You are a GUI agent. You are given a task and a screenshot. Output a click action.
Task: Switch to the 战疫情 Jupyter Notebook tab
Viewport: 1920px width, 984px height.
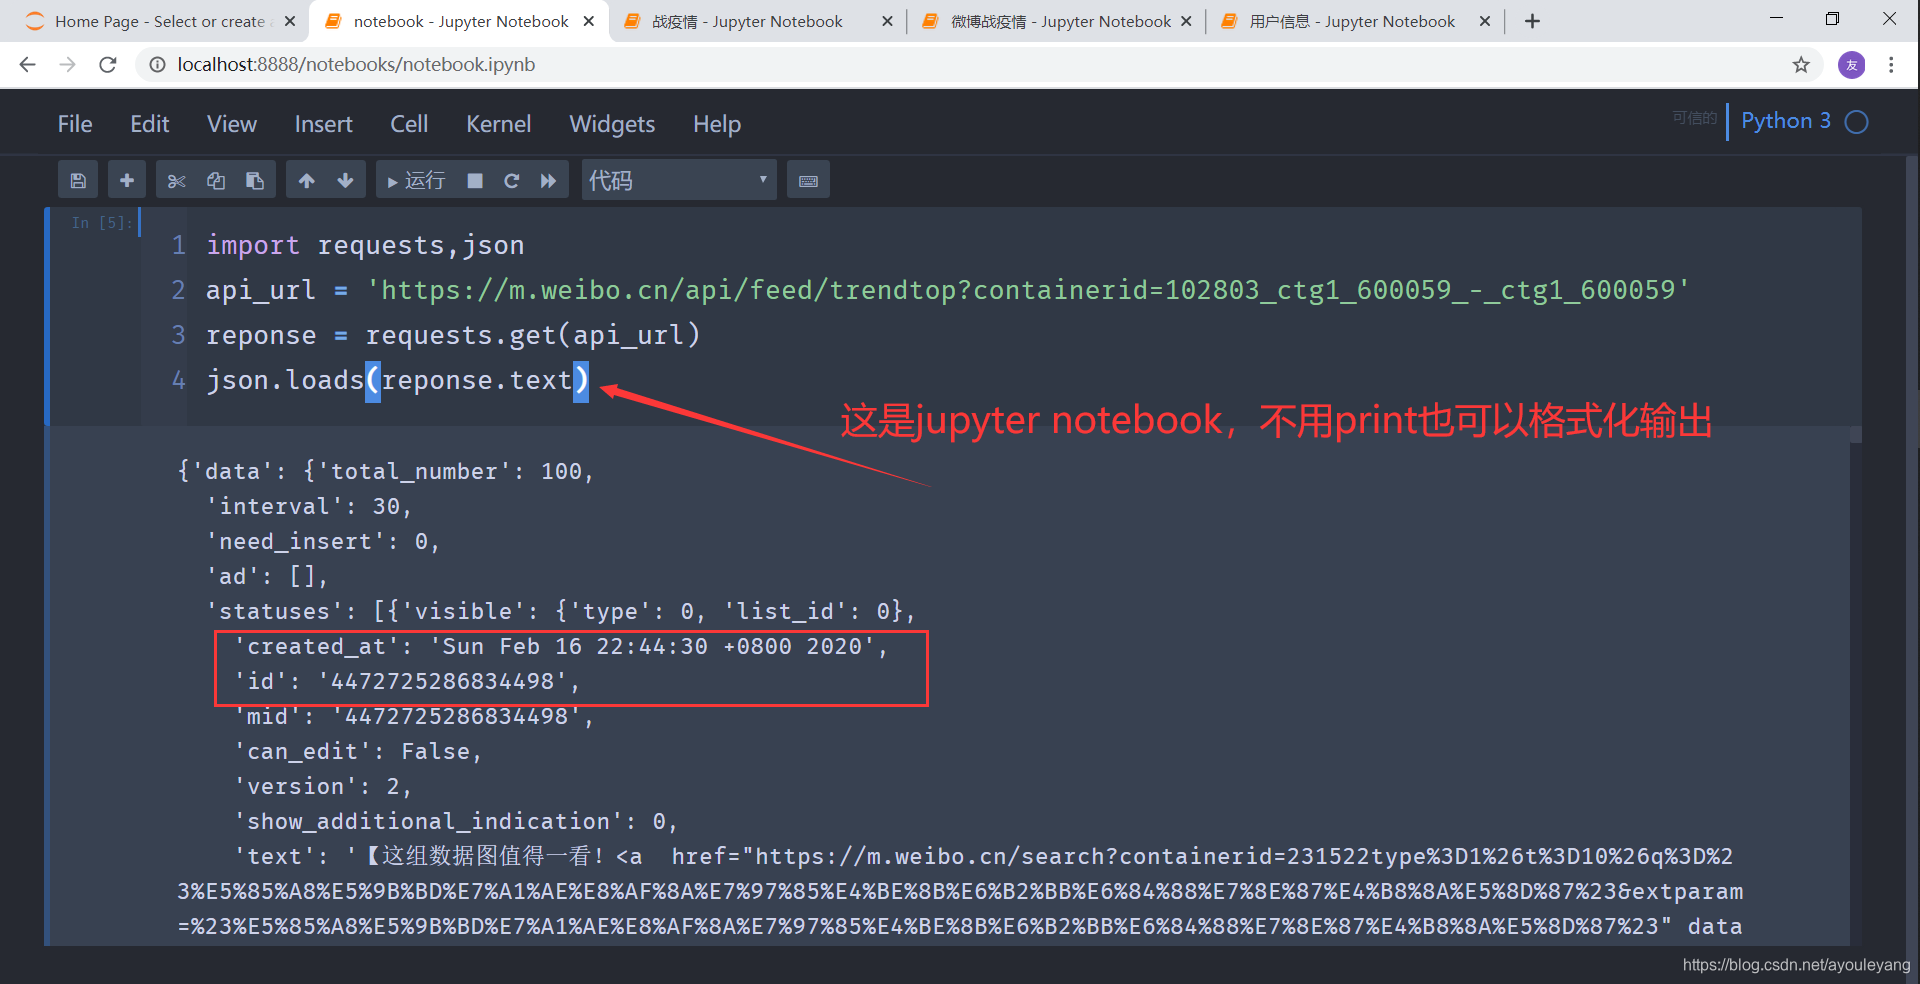click(x=758, y=21)
